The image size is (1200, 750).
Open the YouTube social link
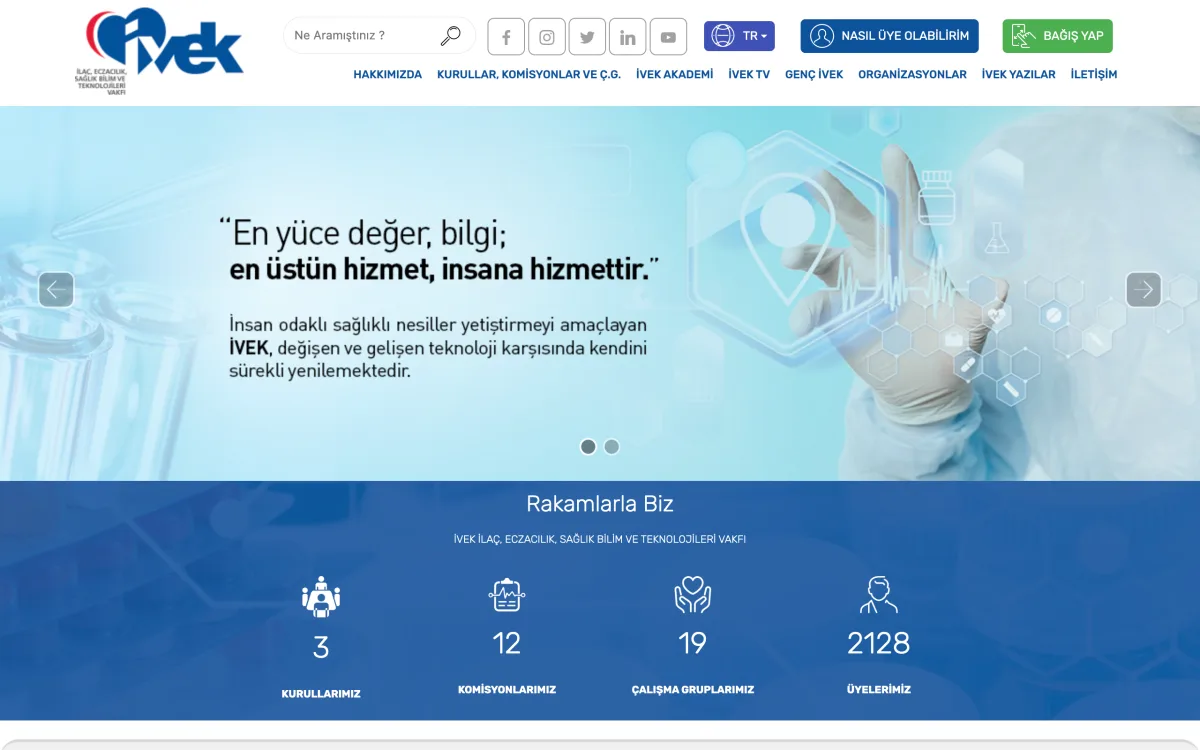tap(668, 37)
